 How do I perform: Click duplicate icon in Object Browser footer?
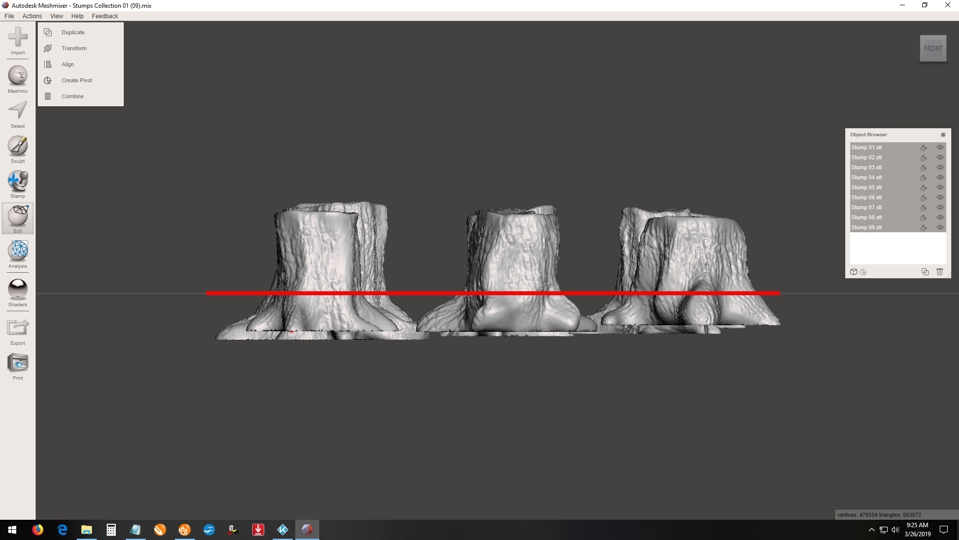click(925, 272)
